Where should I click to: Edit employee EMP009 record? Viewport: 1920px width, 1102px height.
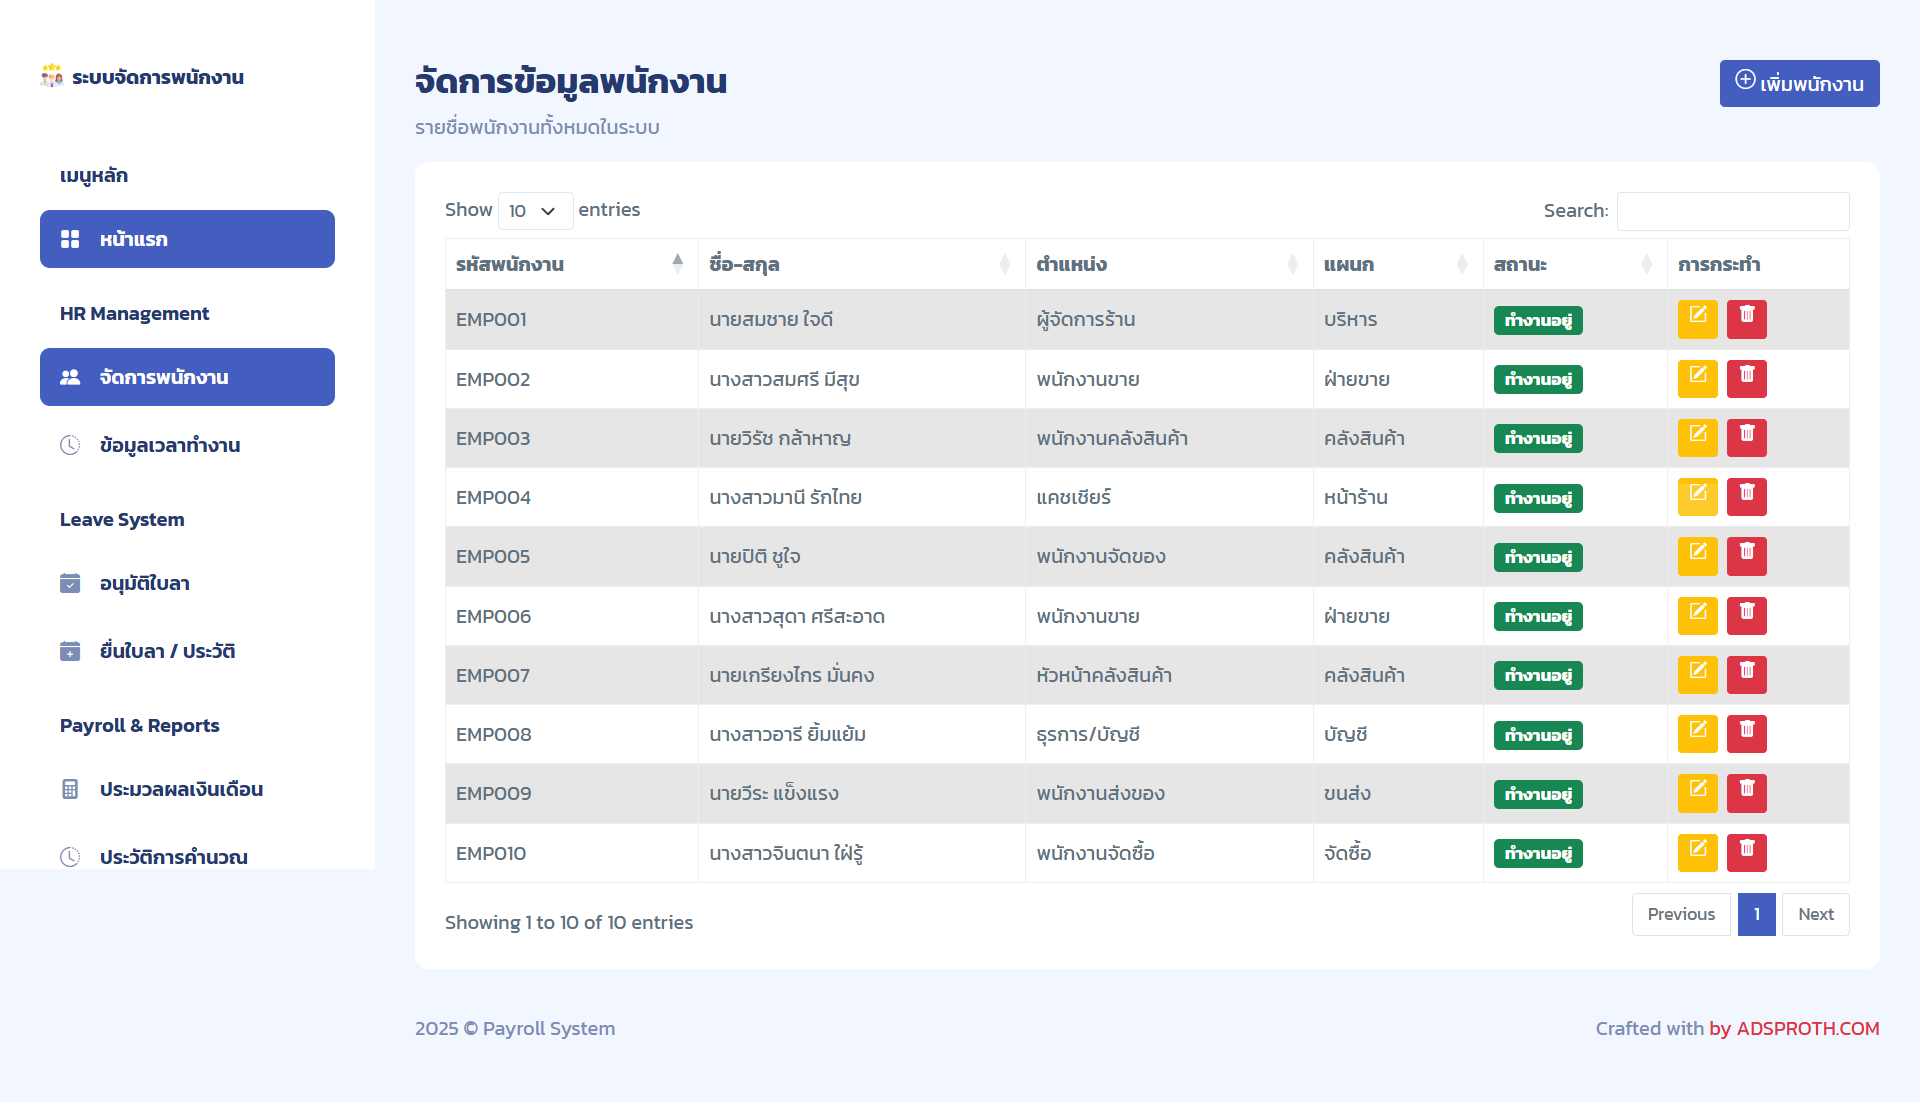1697,793
